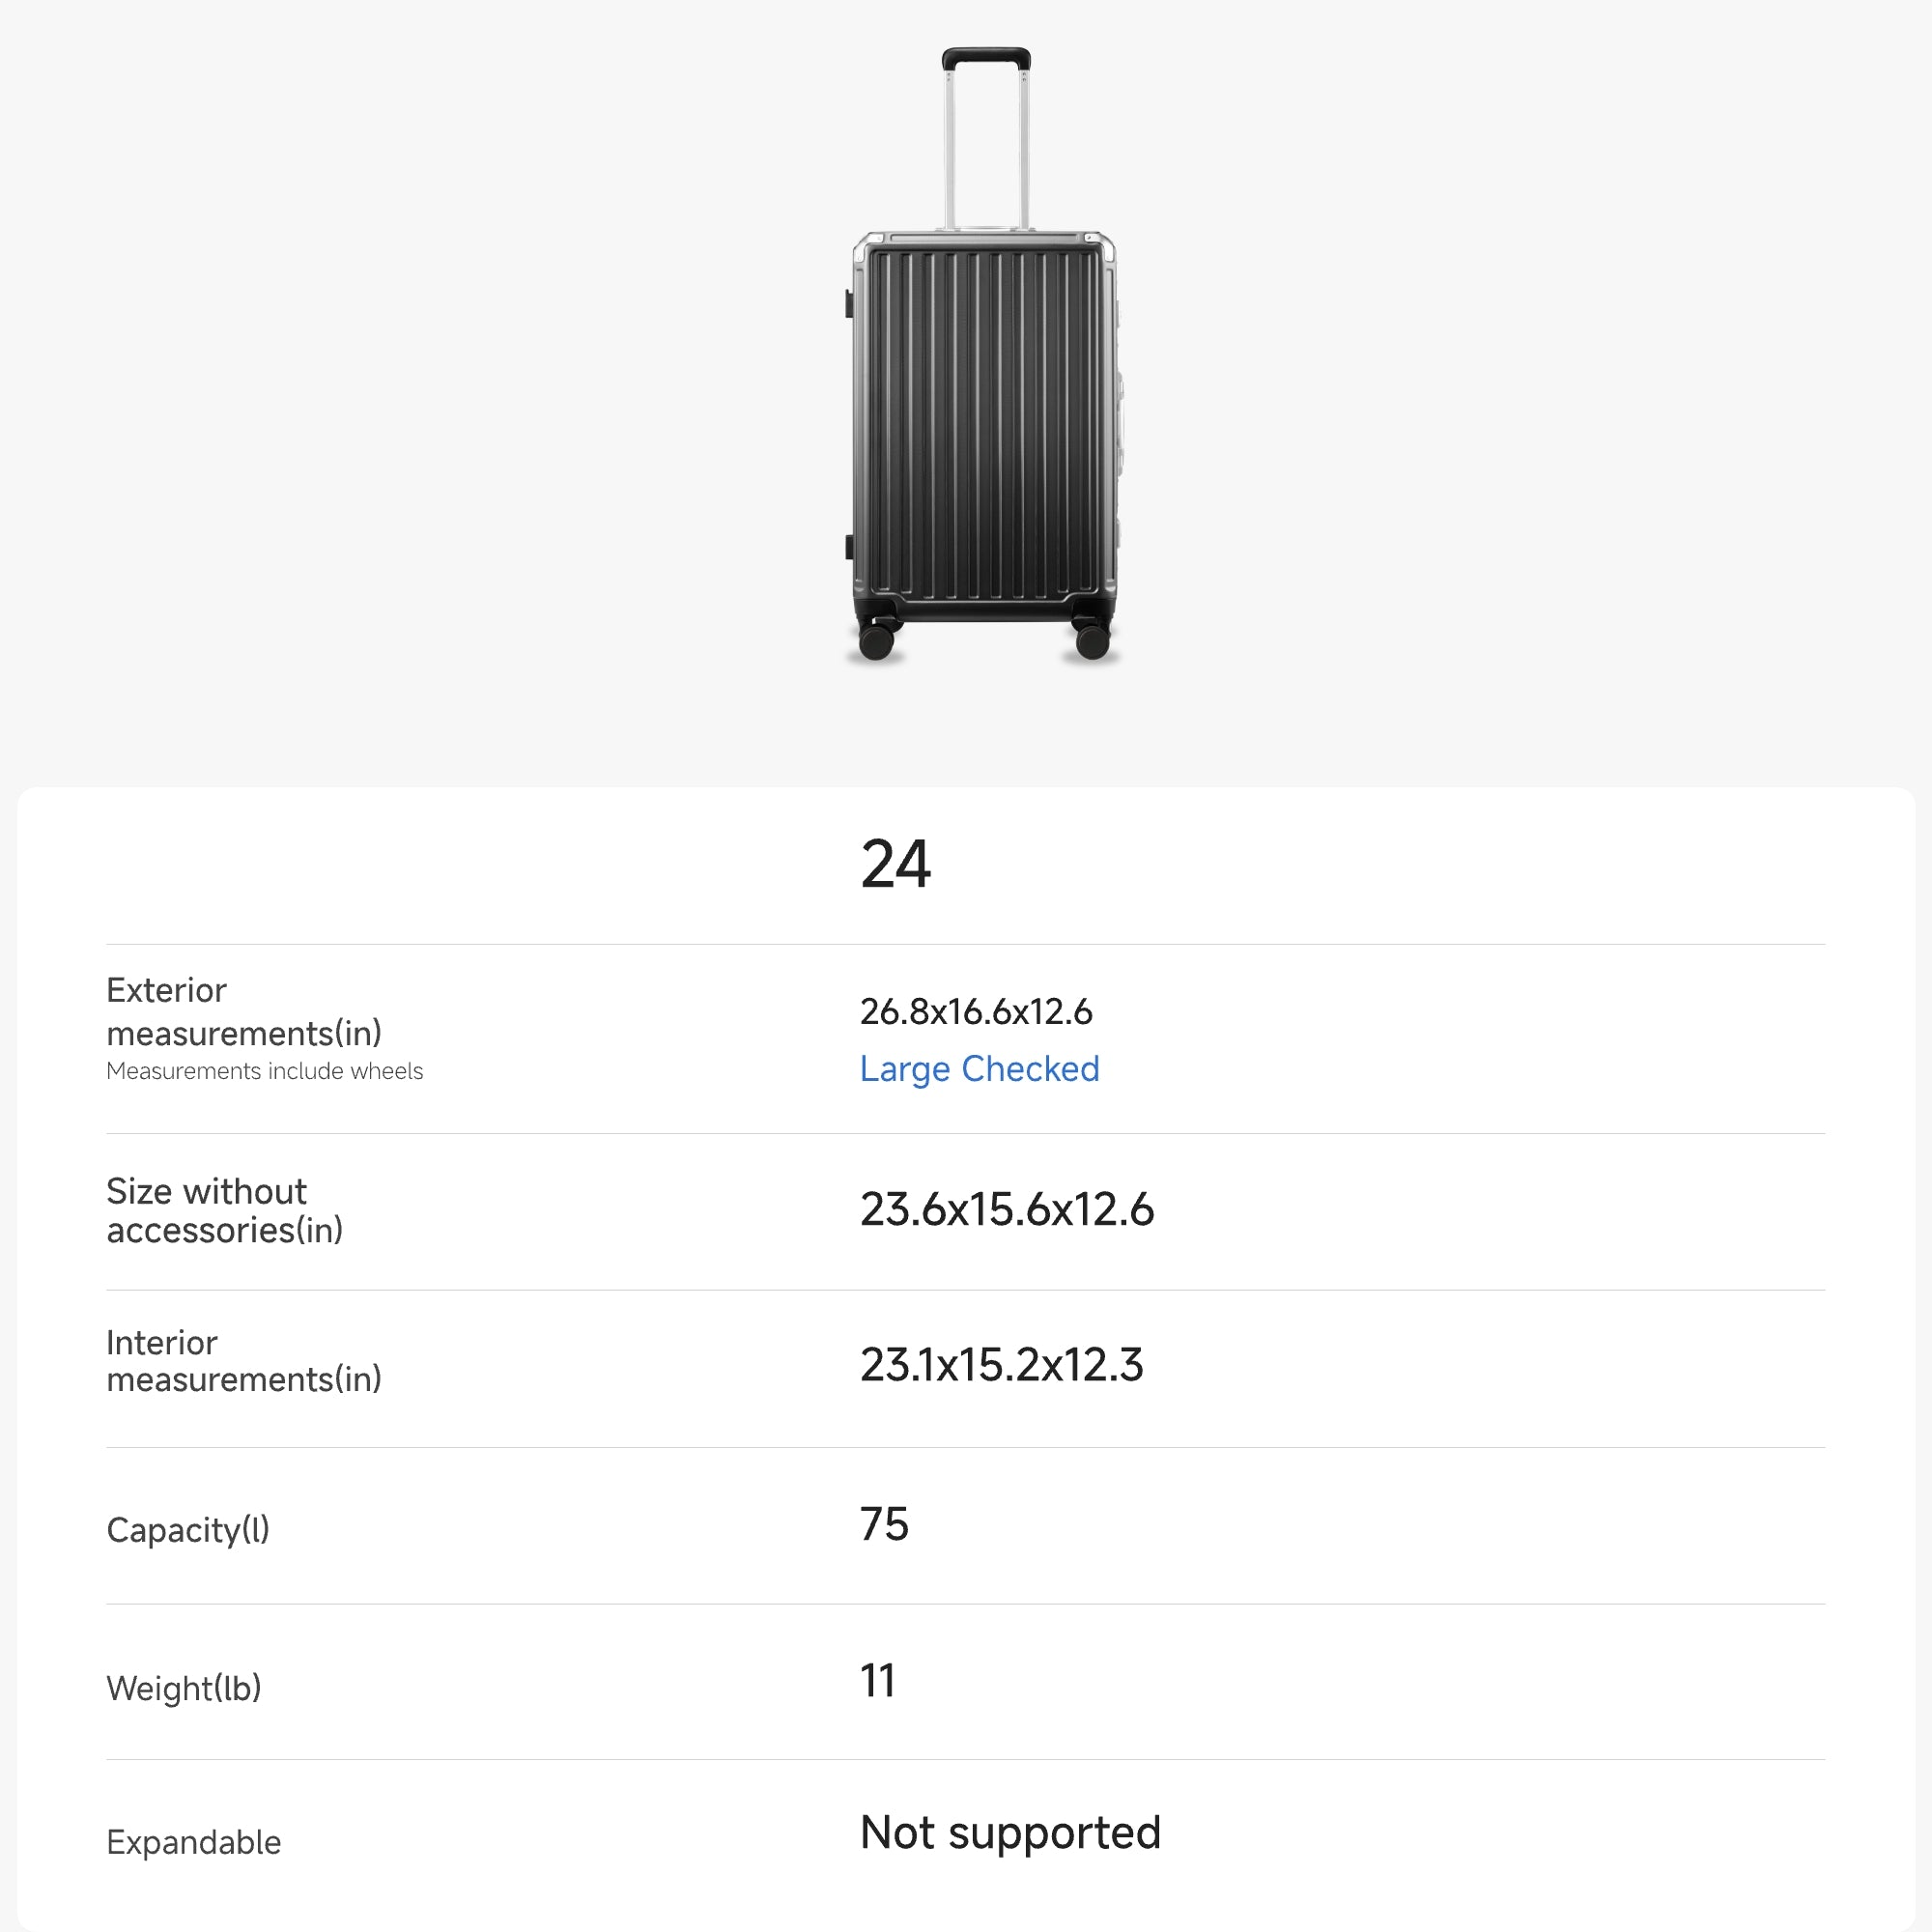Click the Exterior measurements(in) label
Screen dimensions: 1932x1932
(244, 1011)
